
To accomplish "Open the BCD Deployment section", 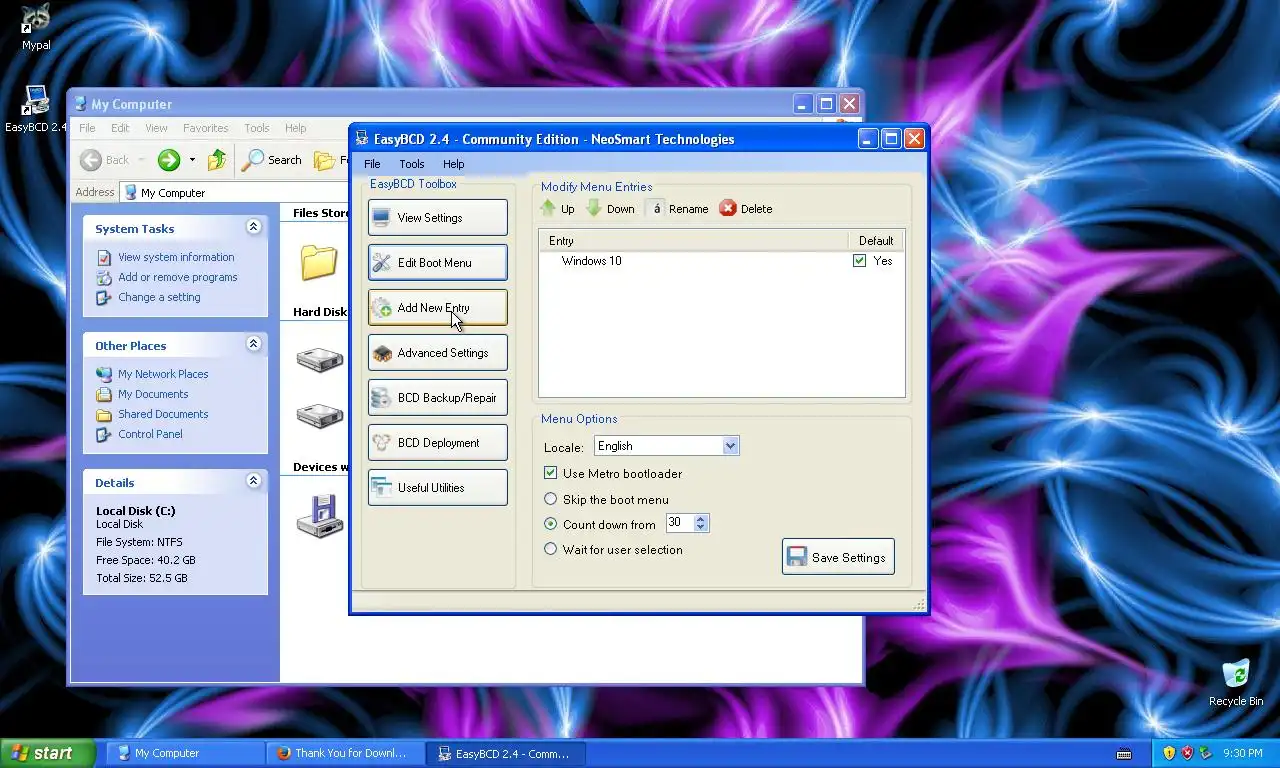I will click(x=437, y=443).
